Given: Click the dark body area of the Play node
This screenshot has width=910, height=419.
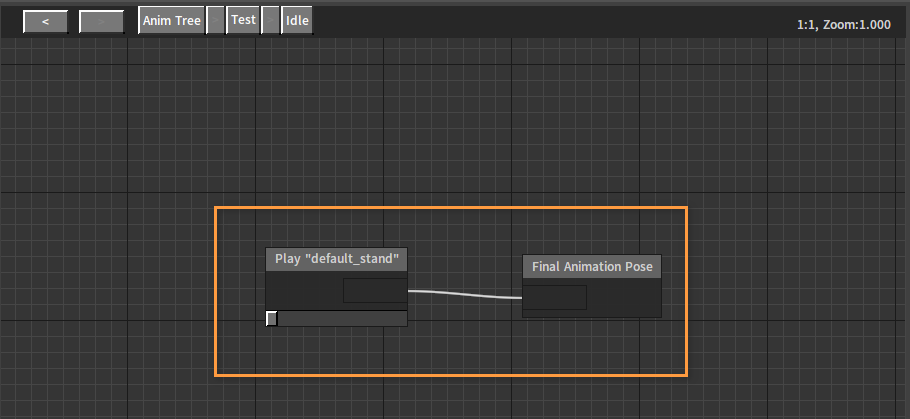Looking at the screenshot, I should pyautogui.click(x=304, y=291).
